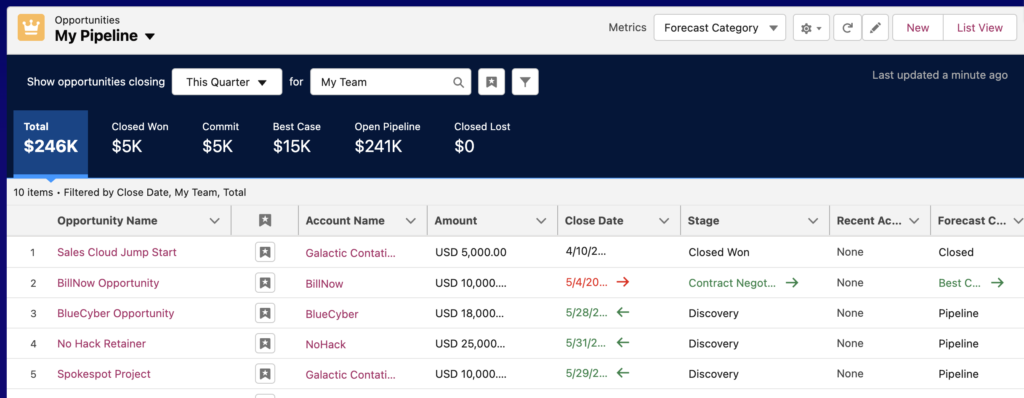Open Amount column menu chevron

[541, 221]
